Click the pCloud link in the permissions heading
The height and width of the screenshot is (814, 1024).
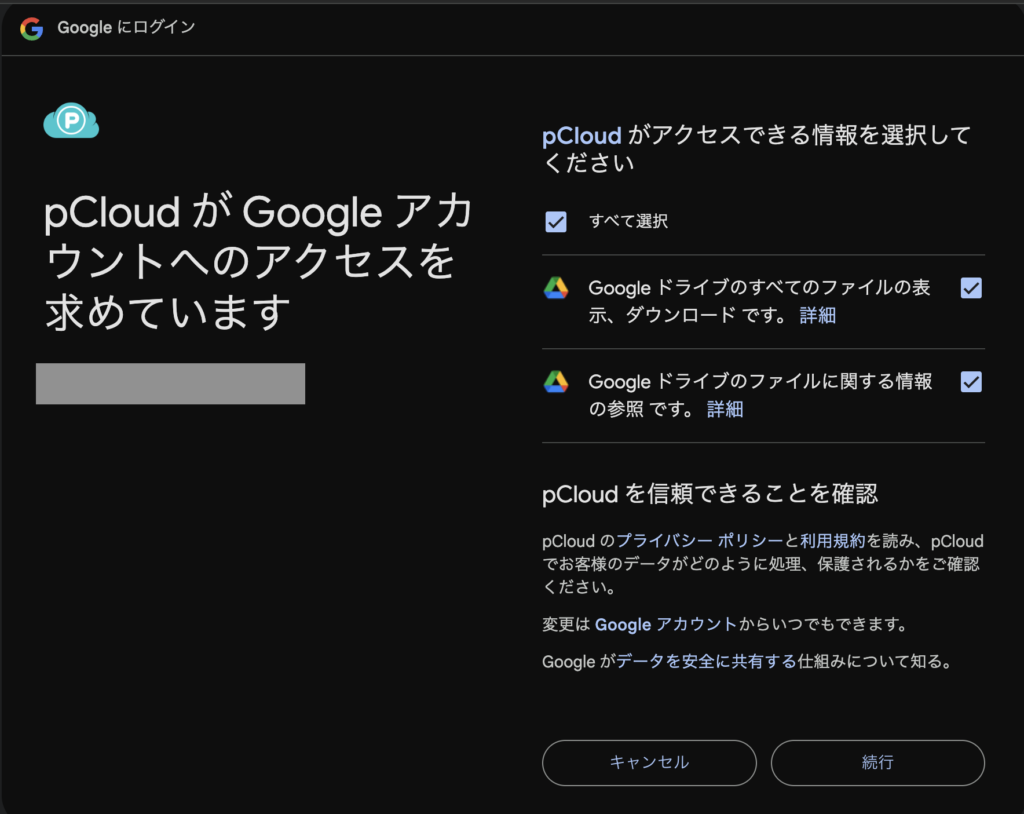[x=582, y=136]
